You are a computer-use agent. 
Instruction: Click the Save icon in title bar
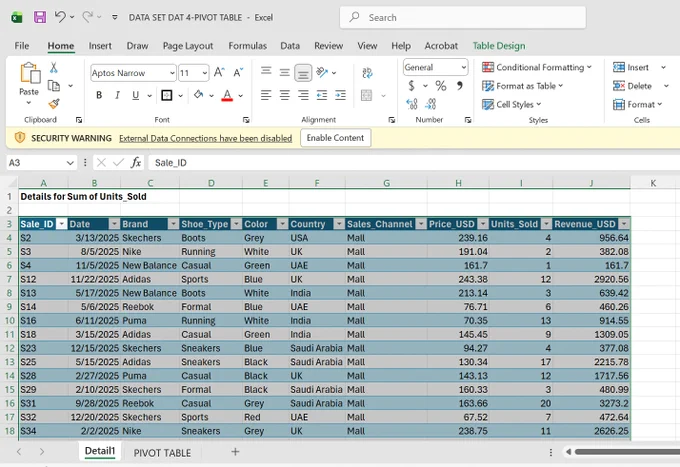(x=40, y=17)
